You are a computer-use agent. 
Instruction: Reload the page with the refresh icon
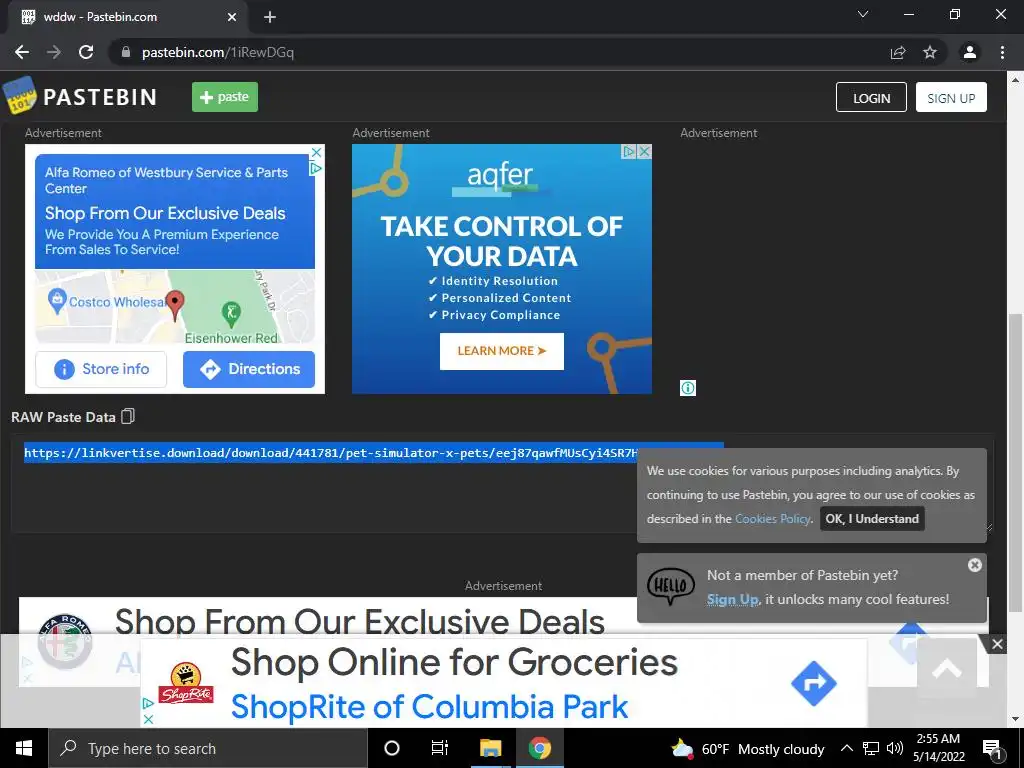tap(86, 52)
